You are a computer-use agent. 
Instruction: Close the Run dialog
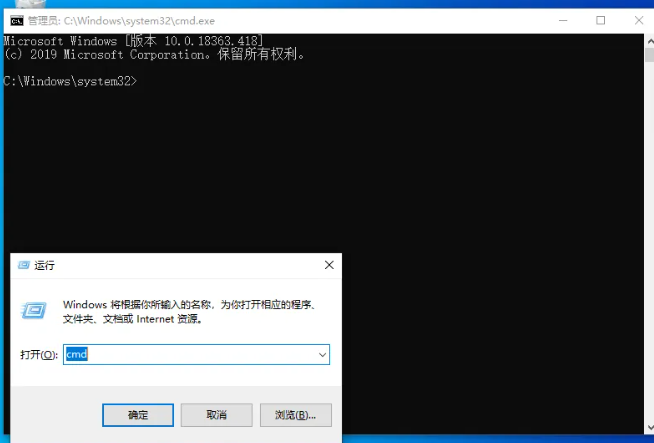pos(329,265)
